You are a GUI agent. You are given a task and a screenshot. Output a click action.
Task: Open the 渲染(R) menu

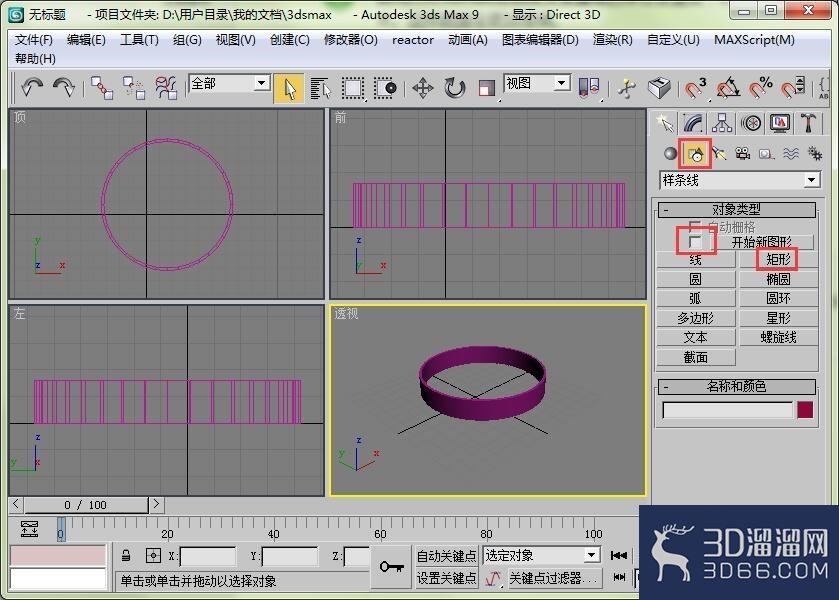click(x=613, y=40)
